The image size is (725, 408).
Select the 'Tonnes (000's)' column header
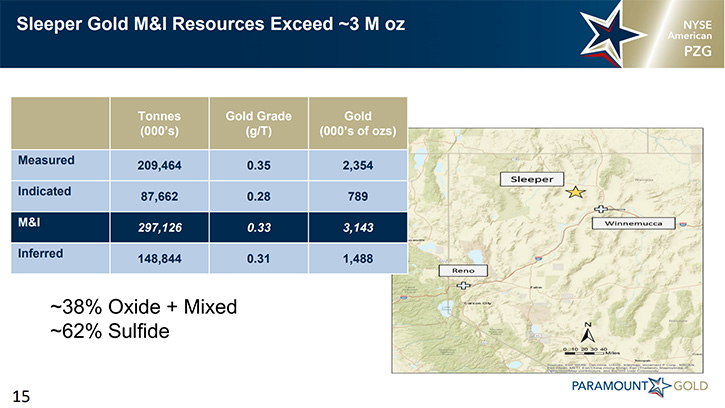click(160, 123)
